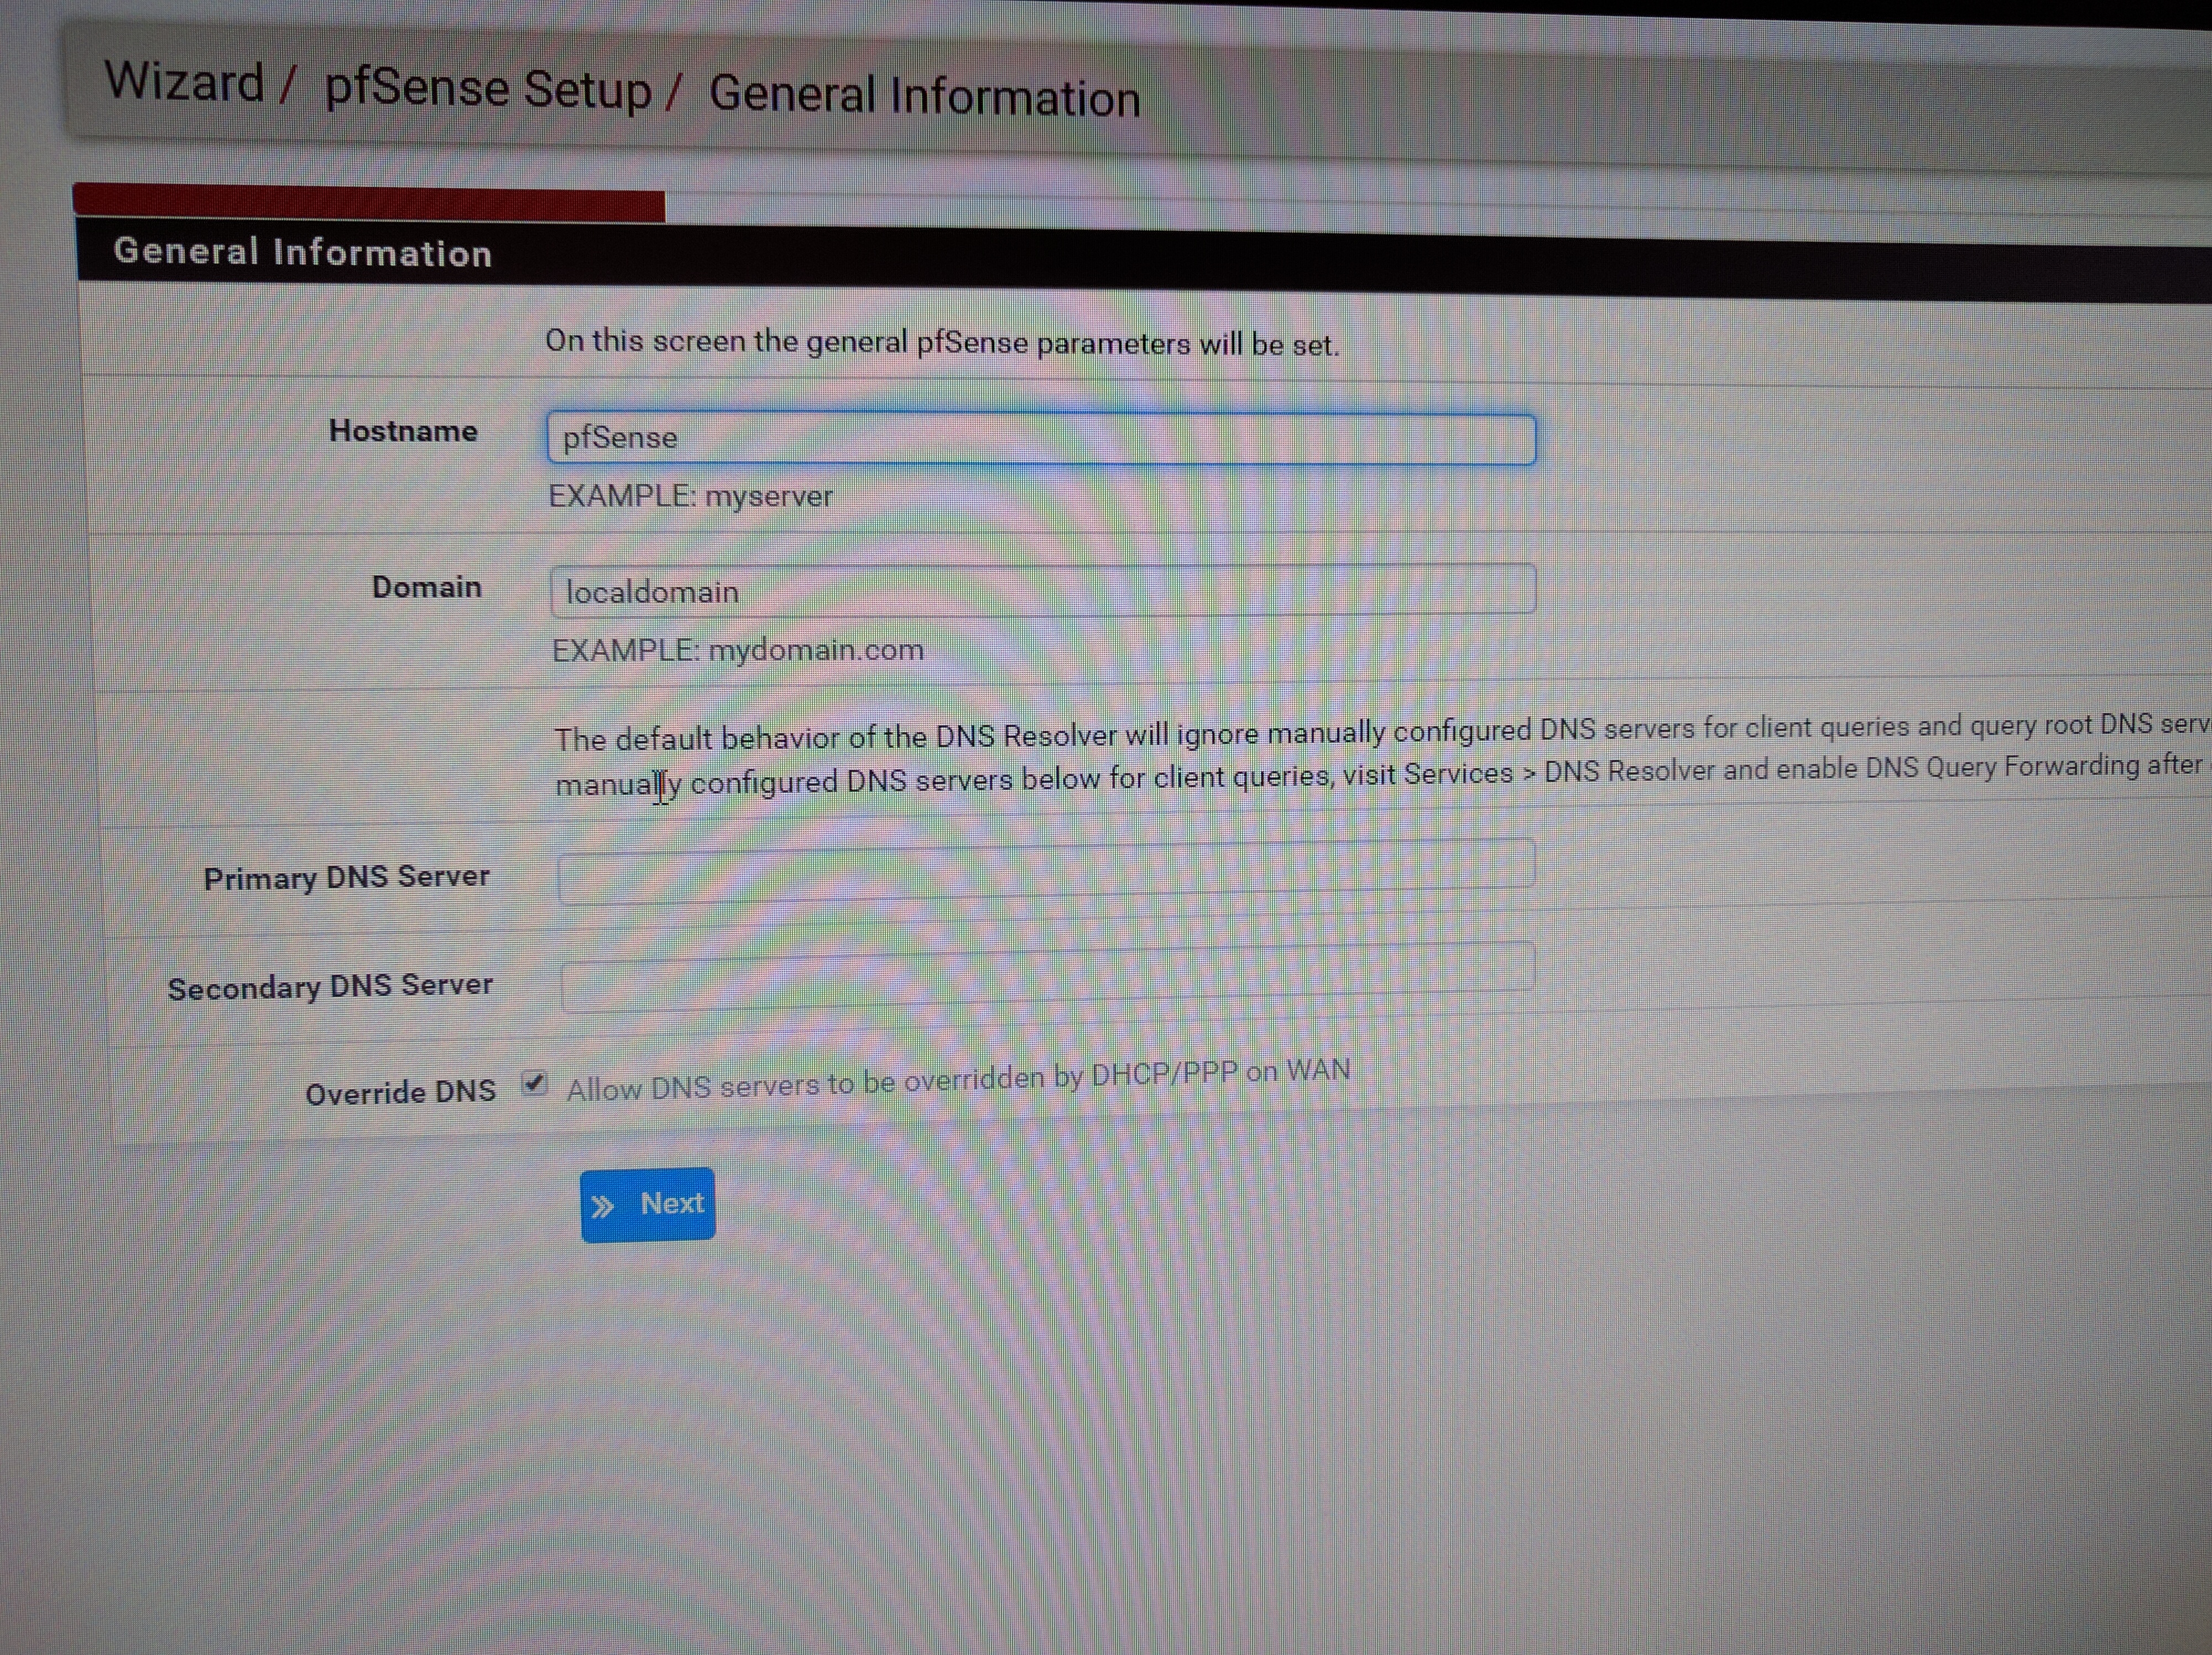Click into the Domain field with localdomain
2212x1655 pixels.
[1042, 590]
